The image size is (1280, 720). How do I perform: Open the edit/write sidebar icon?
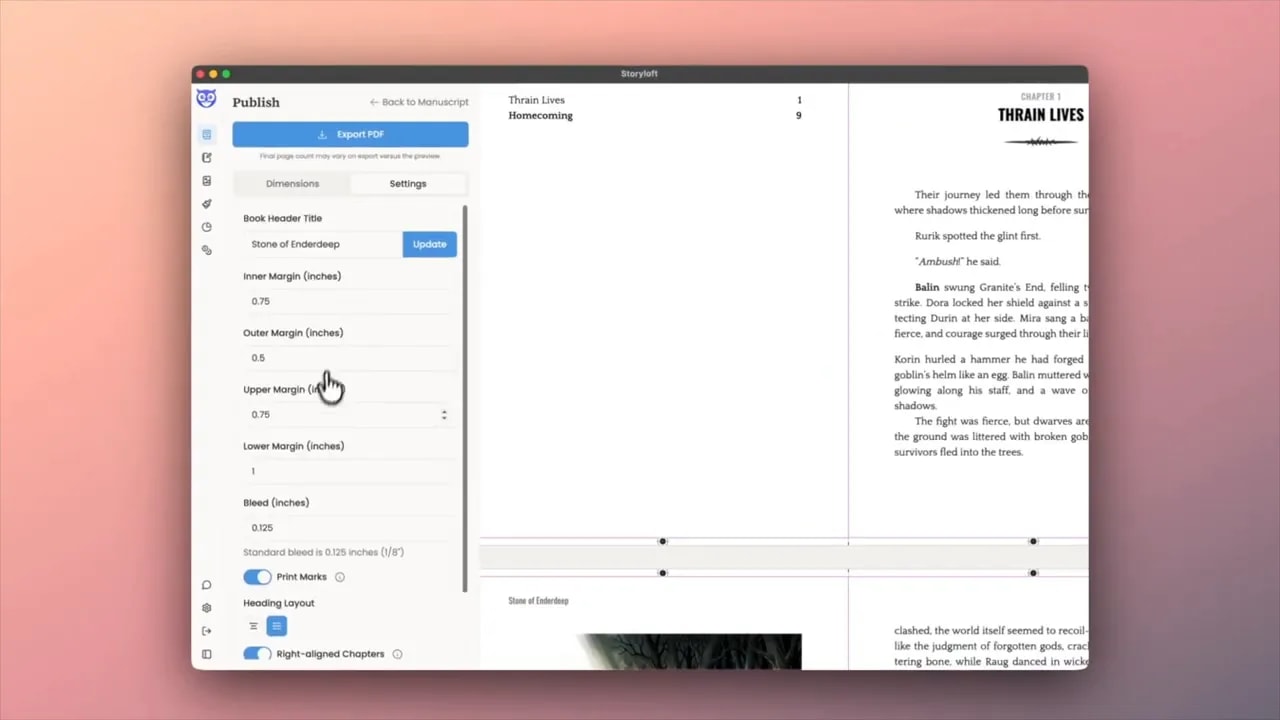tap(207, 157)
